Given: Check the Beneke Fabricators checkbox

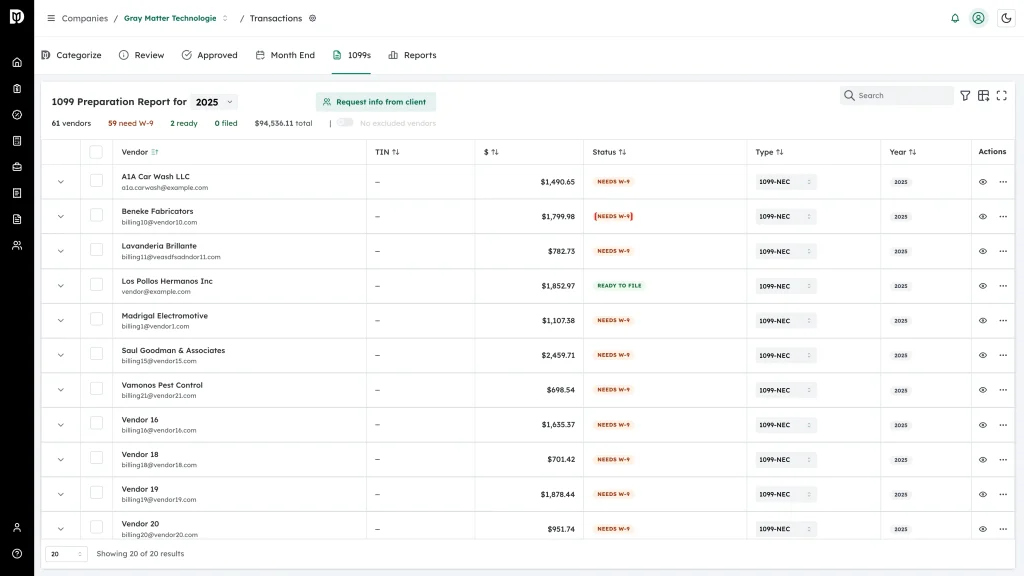Looking at the screenshot, I should [x=96, y=215].
